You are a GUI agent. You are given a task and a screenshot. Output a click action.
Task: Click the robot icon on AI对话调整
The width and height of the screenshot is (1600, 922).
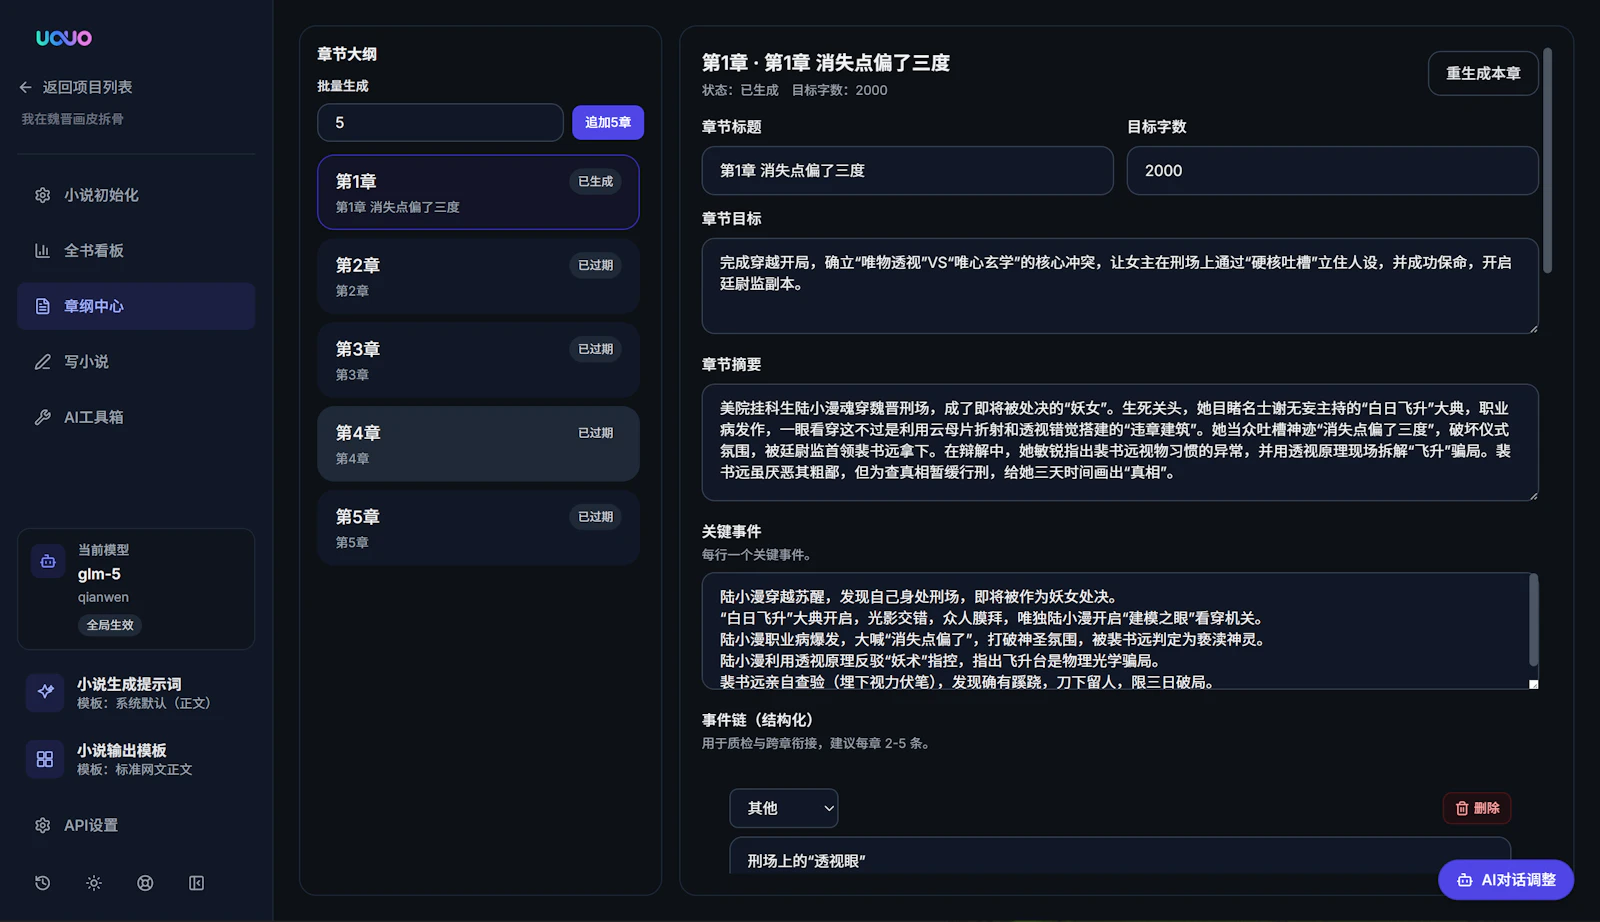(1465, 880)
